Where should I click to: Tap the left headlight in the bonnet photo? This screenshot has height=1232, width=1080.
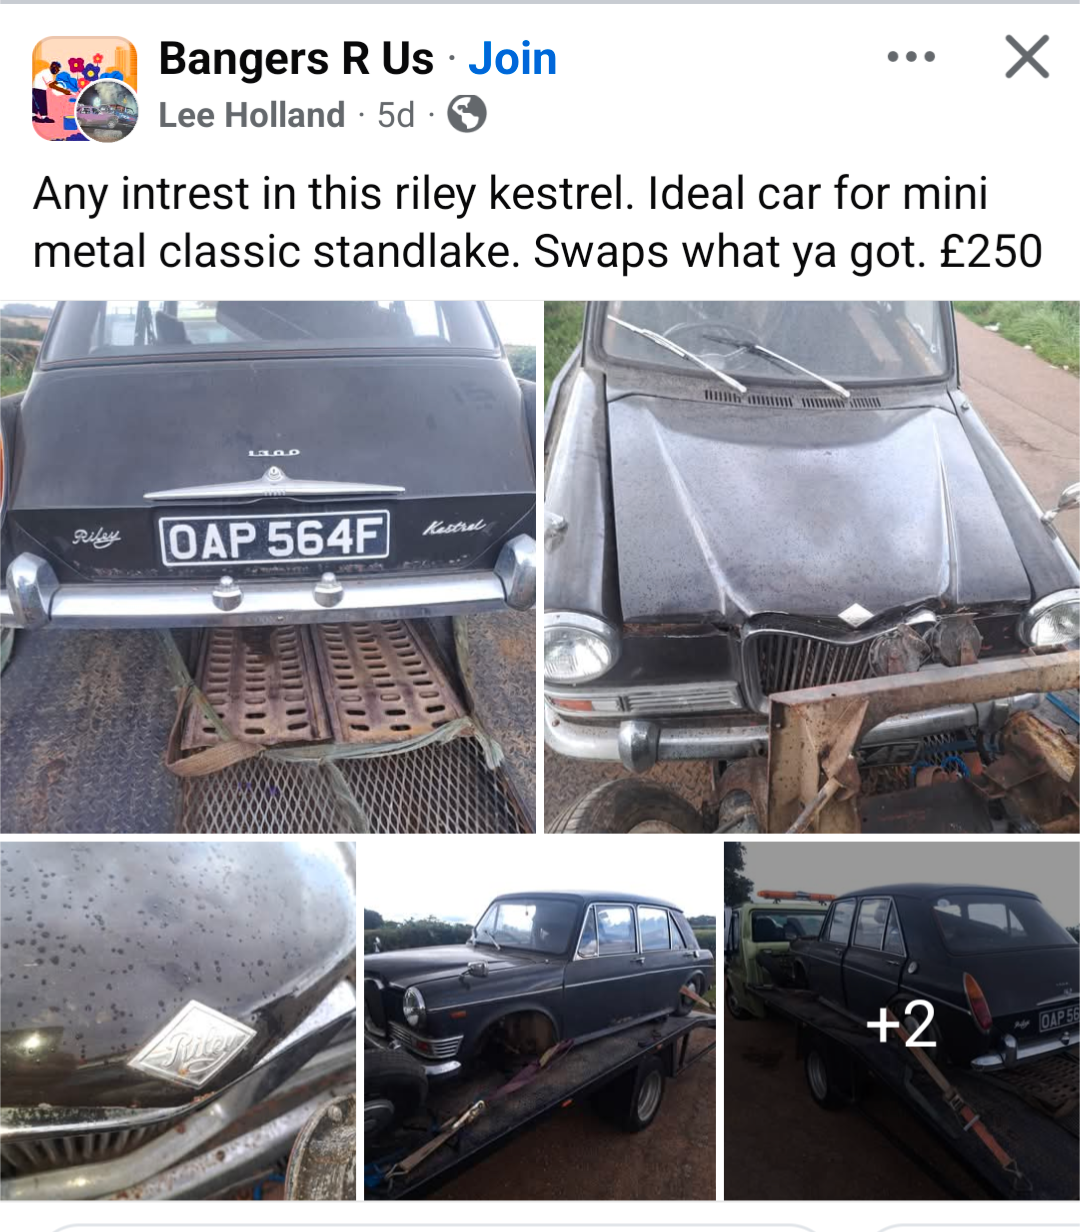[x=580, y=648]
